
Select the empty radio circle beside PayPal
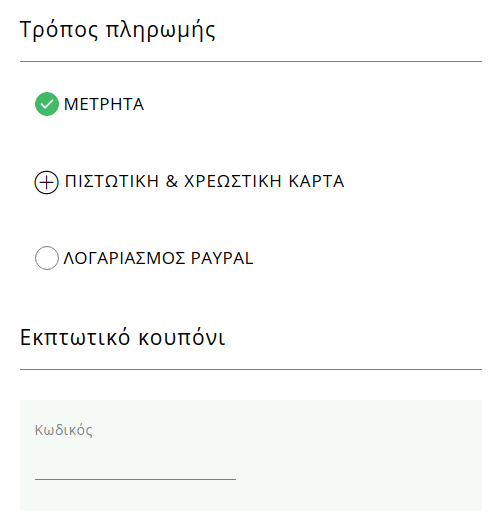[x=47, y=258]
